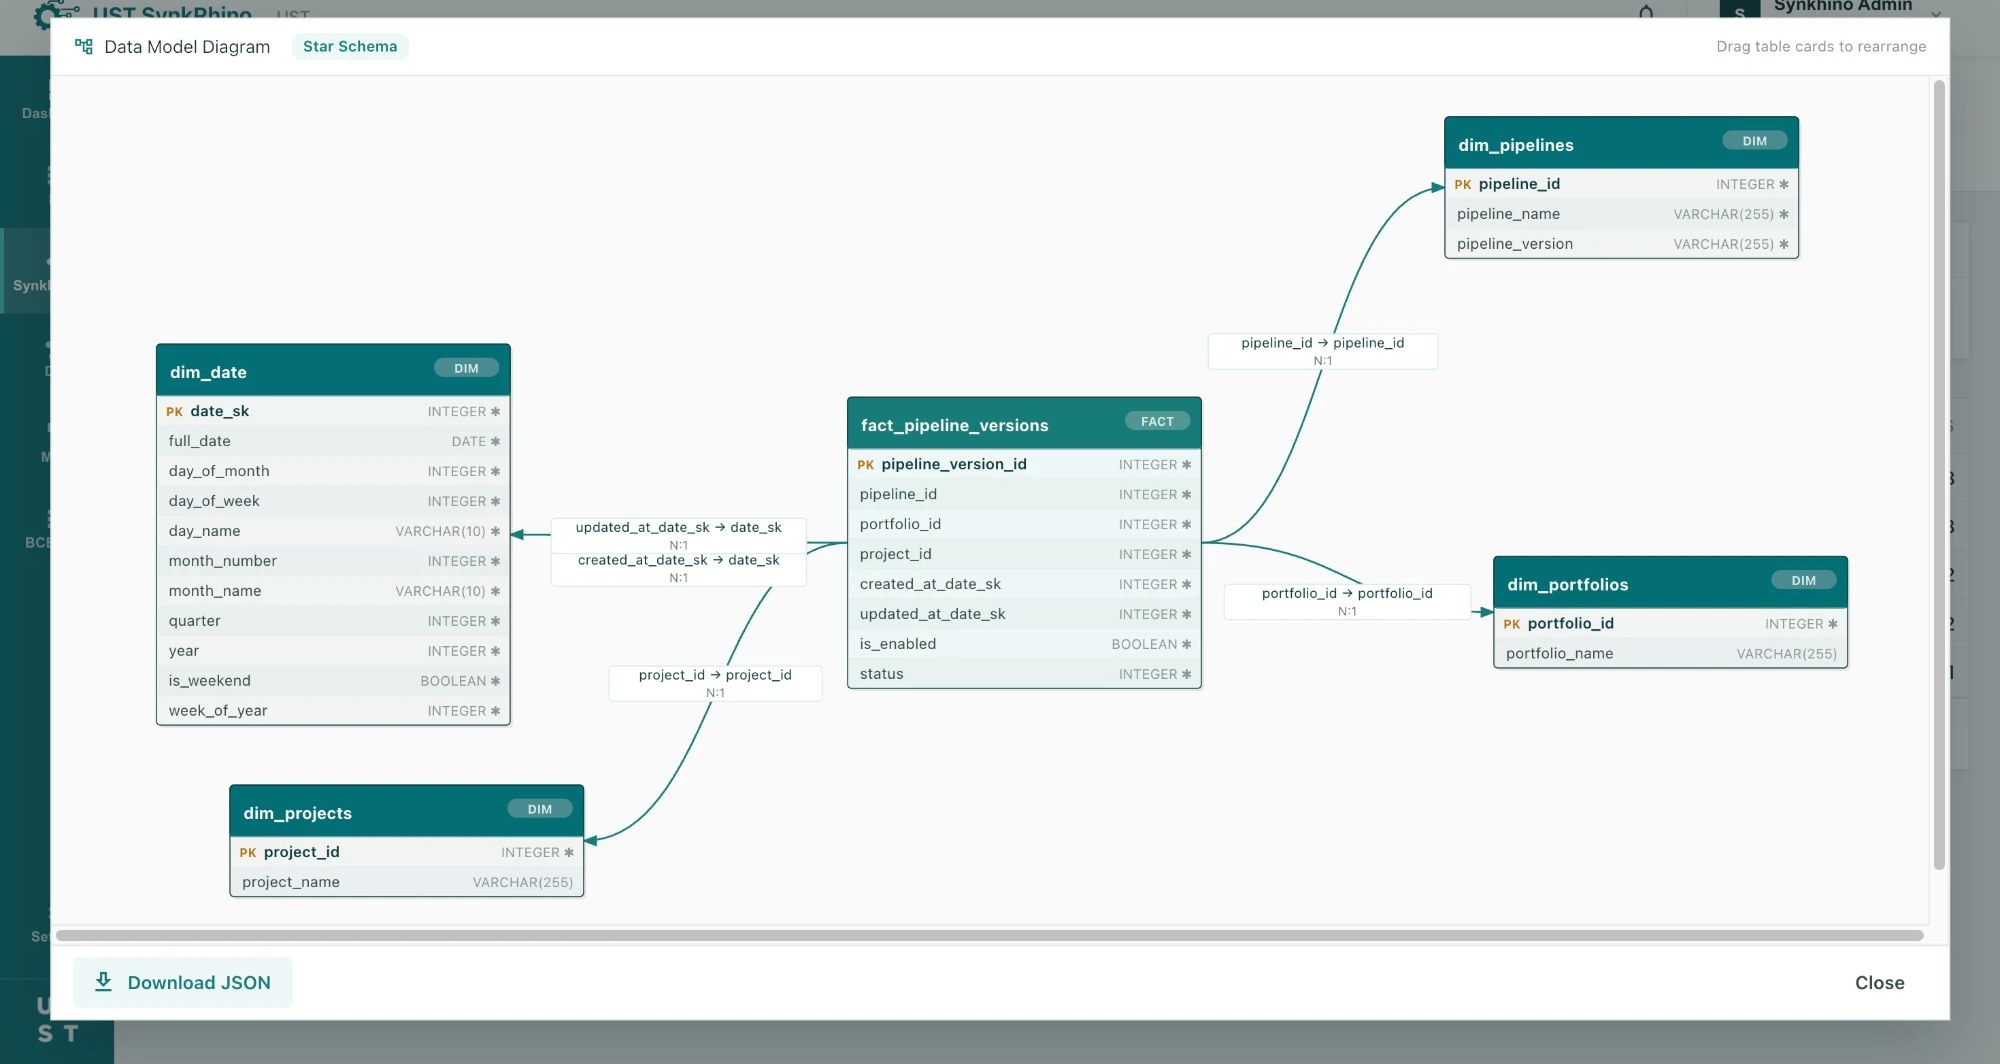This screenshot has height=1064, width=2000.
Task: Select the dim_date table header
Action: 333,371
